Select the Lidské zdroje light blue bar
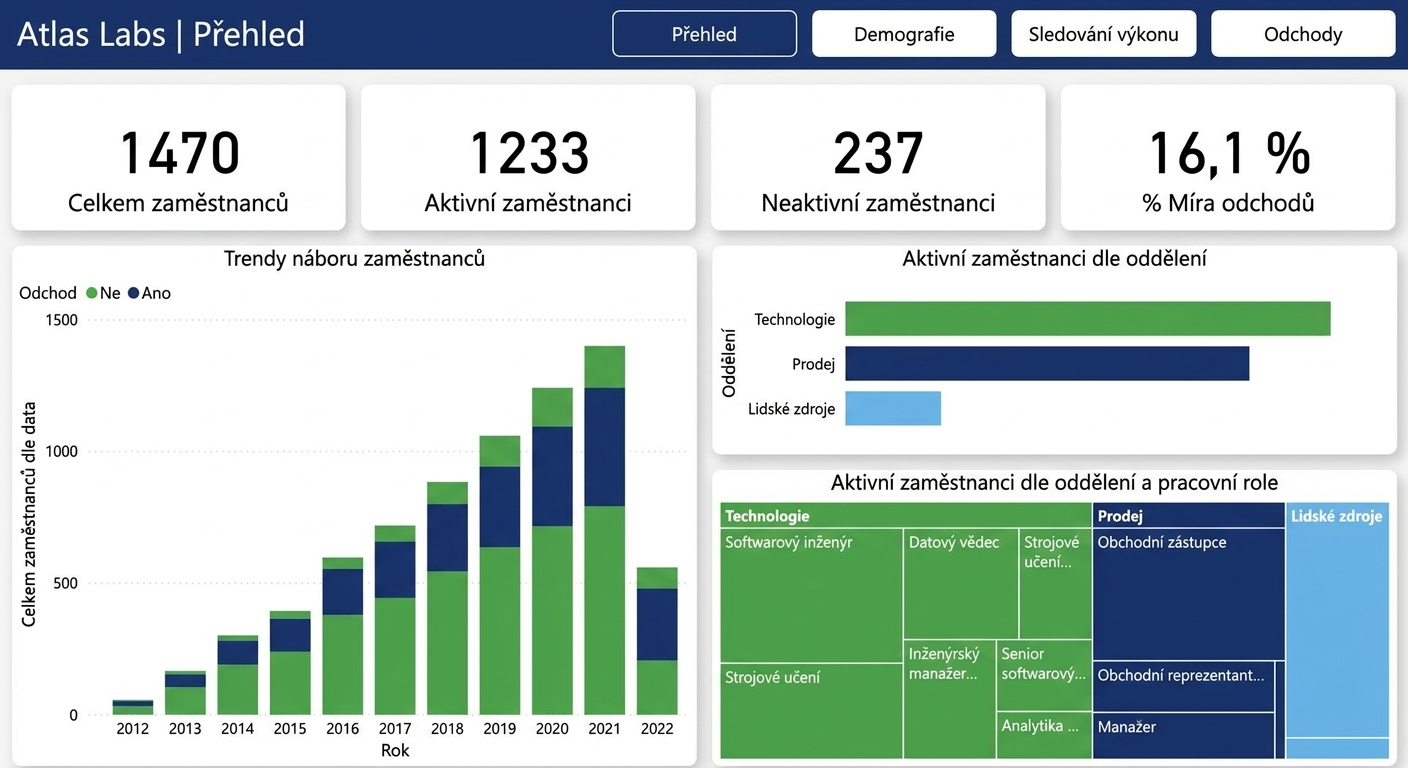Image resolution: width=1408 pixels, height=768 pixels. pos(893,408)
